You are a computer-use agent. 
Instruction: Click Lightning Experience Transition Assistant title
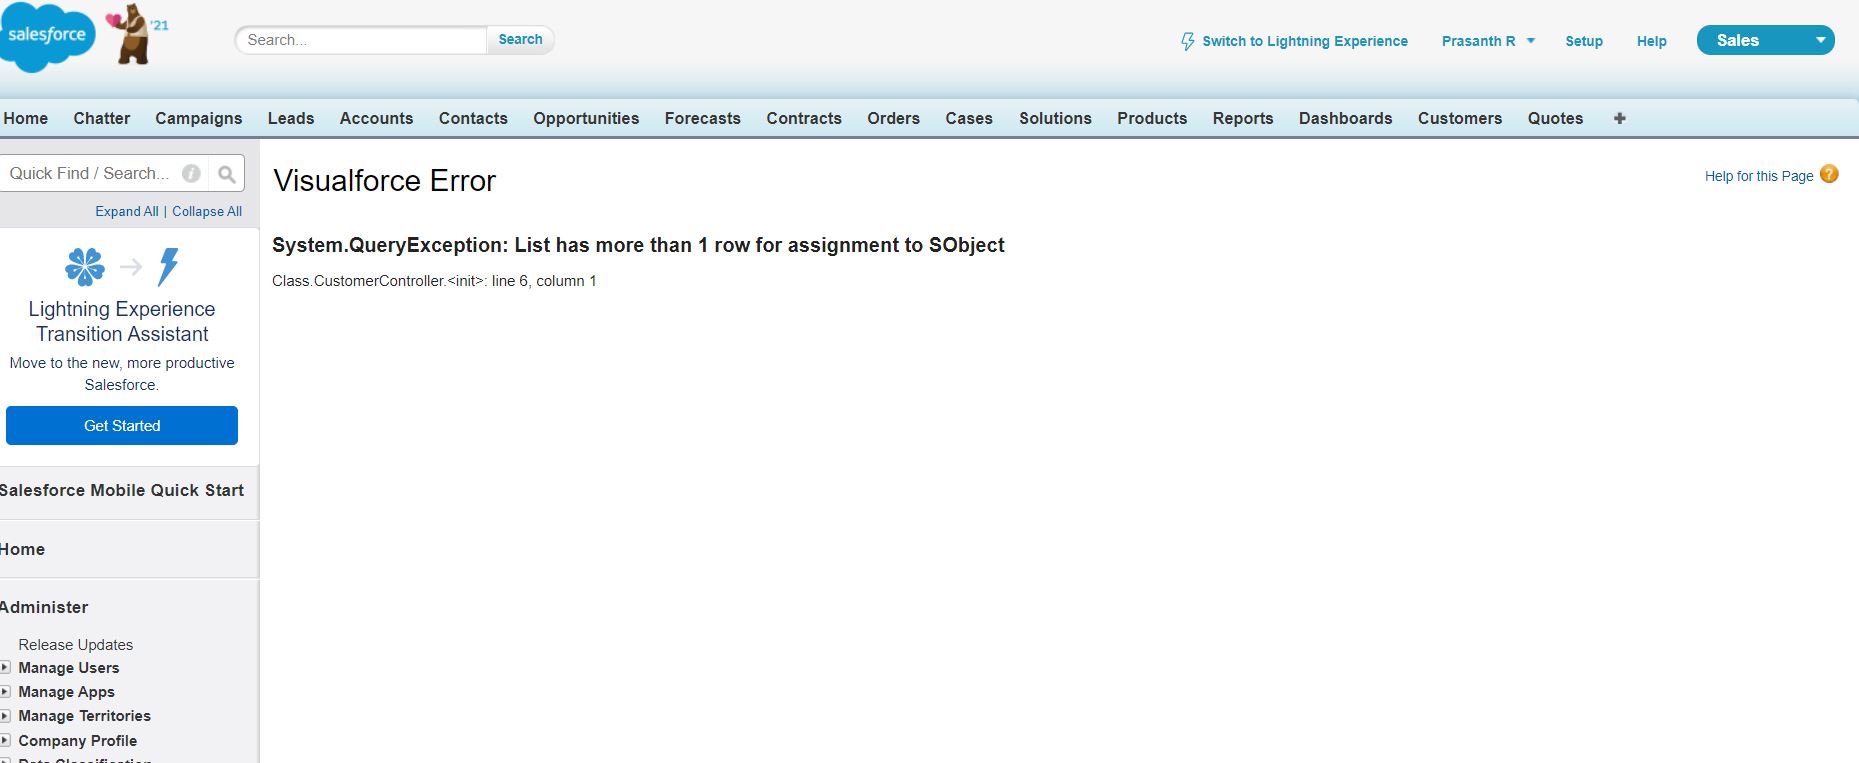[122, 321]
